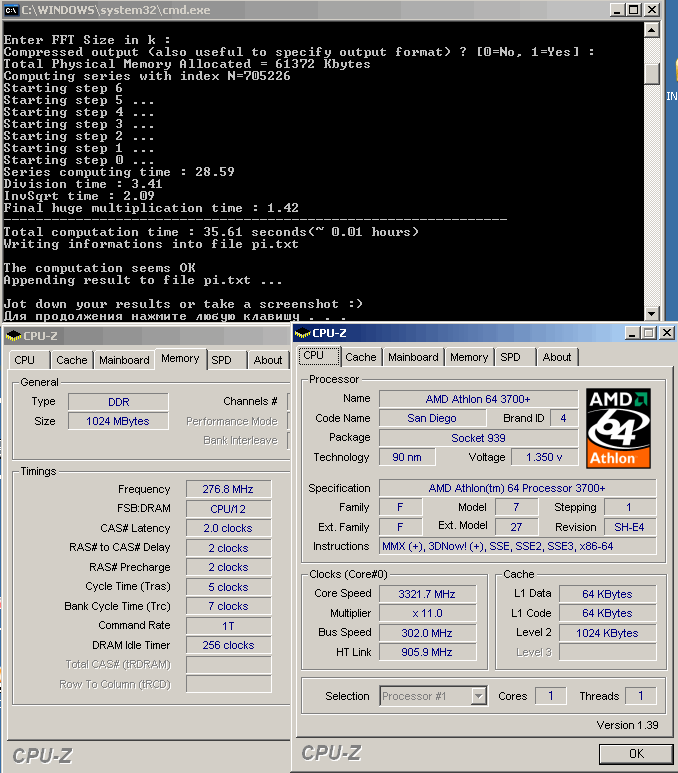Click memory Type value DDR
Screen dimensions: 678x773
click(x=118, y=402)
